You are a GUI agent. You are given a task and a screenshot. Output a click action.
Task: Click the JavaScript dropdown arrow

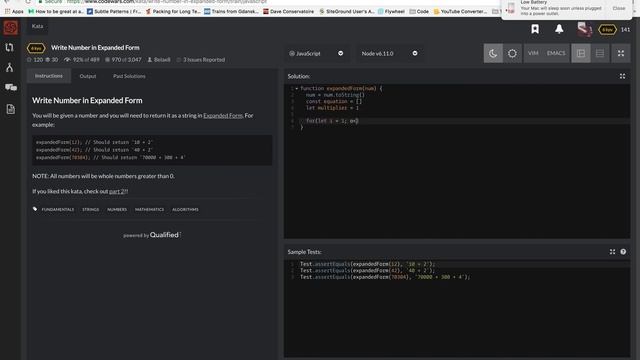coord(340,53)
